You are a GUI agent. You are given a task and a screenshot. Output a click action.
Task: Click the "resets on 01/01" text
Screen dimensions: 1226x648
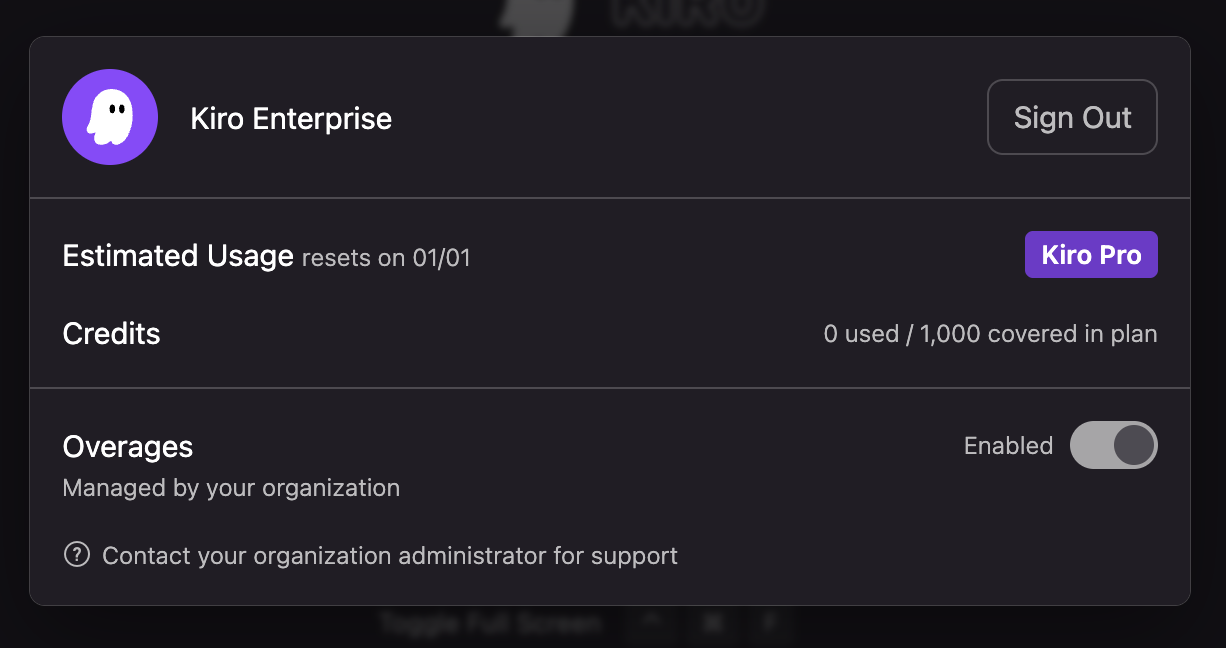click(386, 258)
